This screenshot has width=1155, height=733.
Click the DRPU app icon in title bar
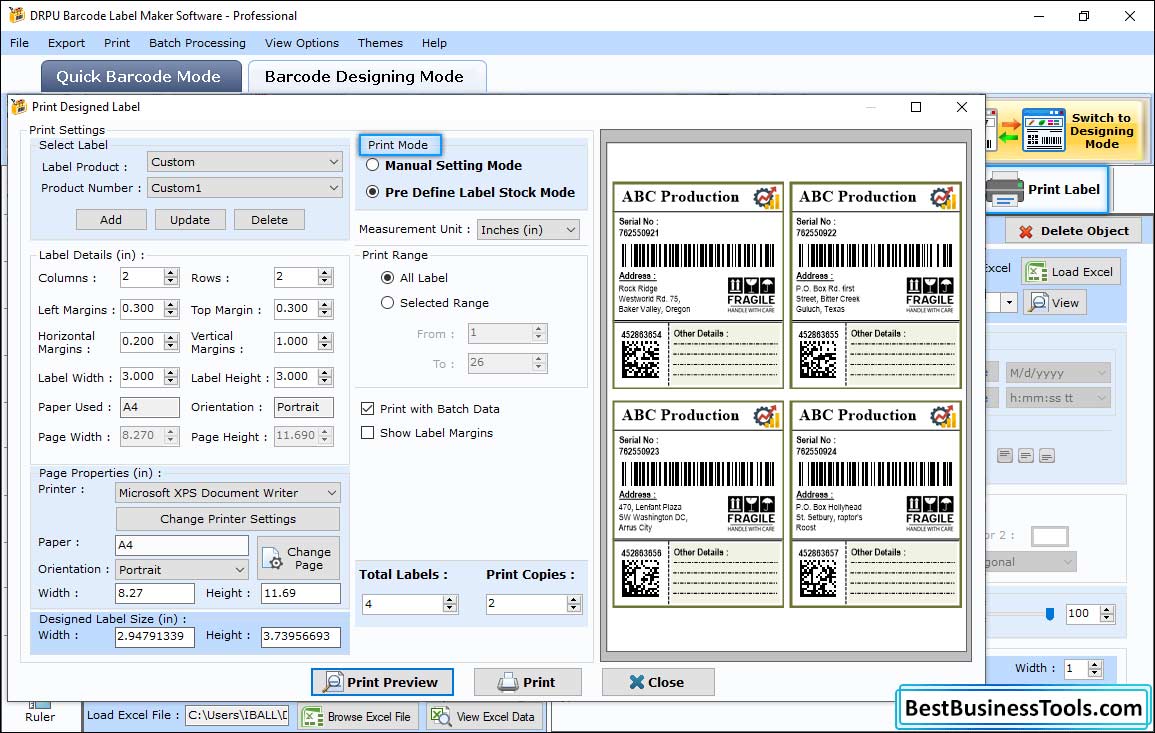pos(16,15)
